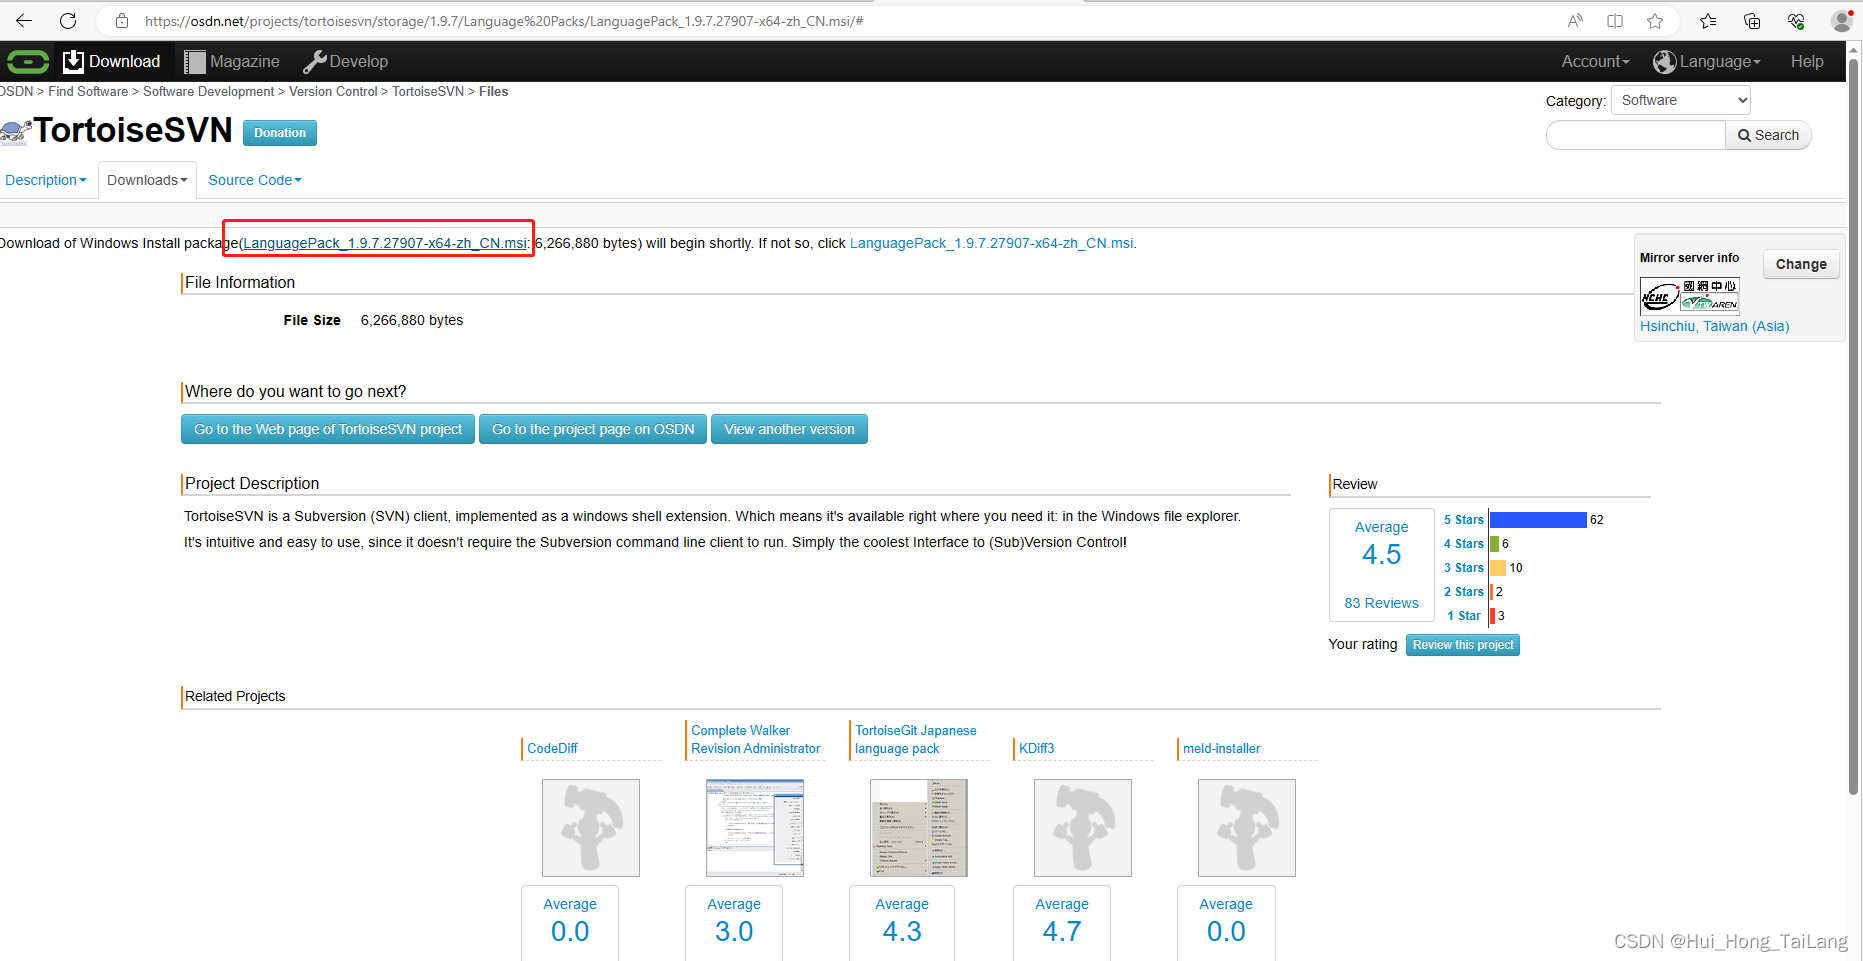Image resolution: width=1863 pixels, height=961 pixels.
Task: Open Hsinchu, Taiwan (Asia) link
Action: [1714, 326]
